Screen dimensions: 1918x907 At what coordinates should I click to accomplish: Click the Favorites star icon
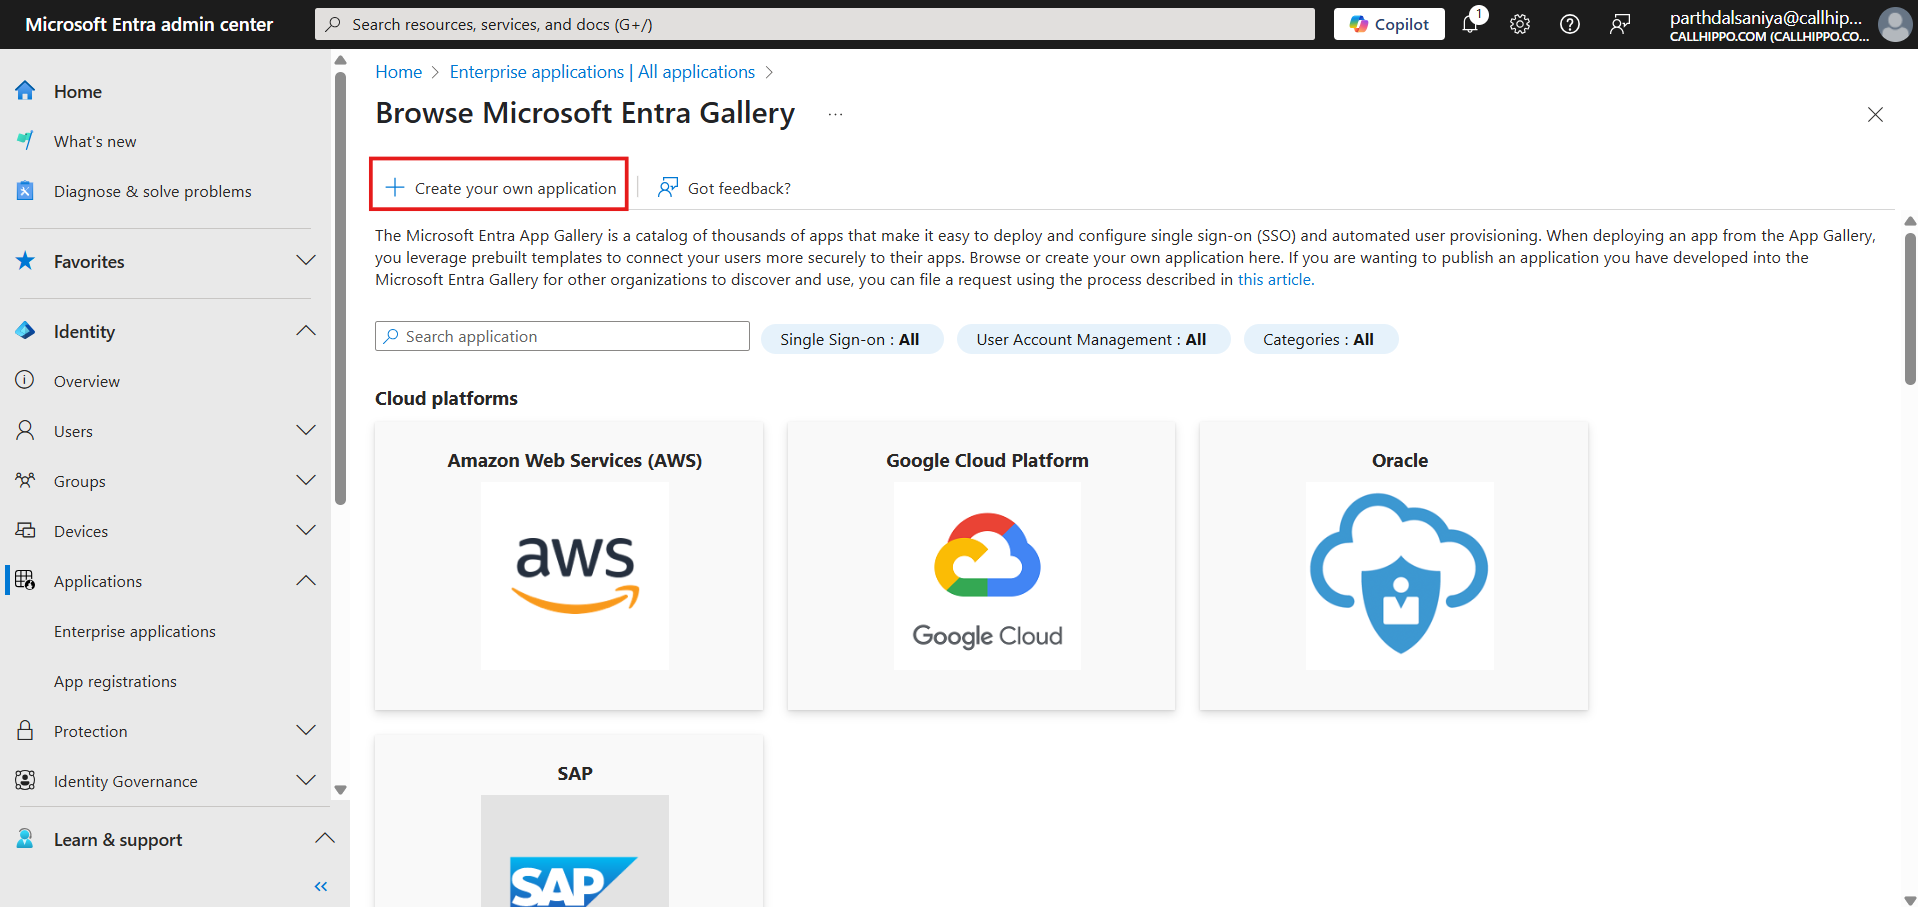click(x=26, y=261)
